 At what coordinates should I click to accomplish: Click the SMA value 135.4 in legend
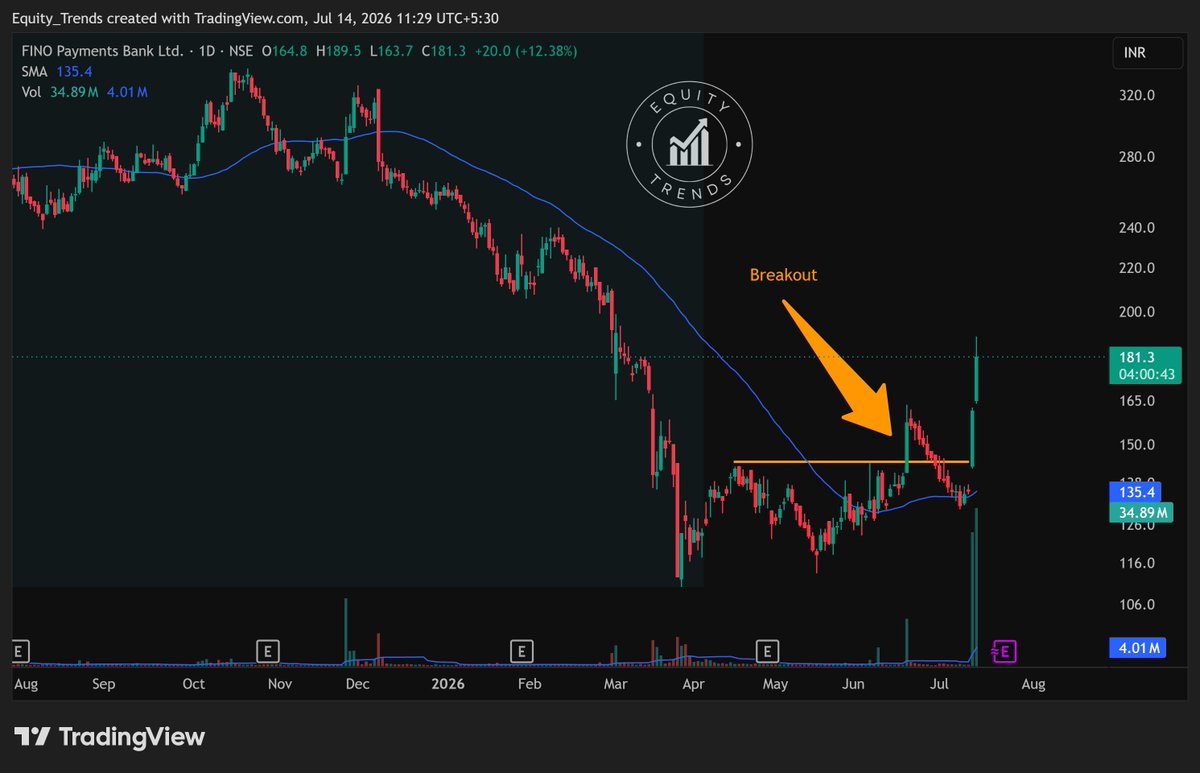(x=74, y=71)
